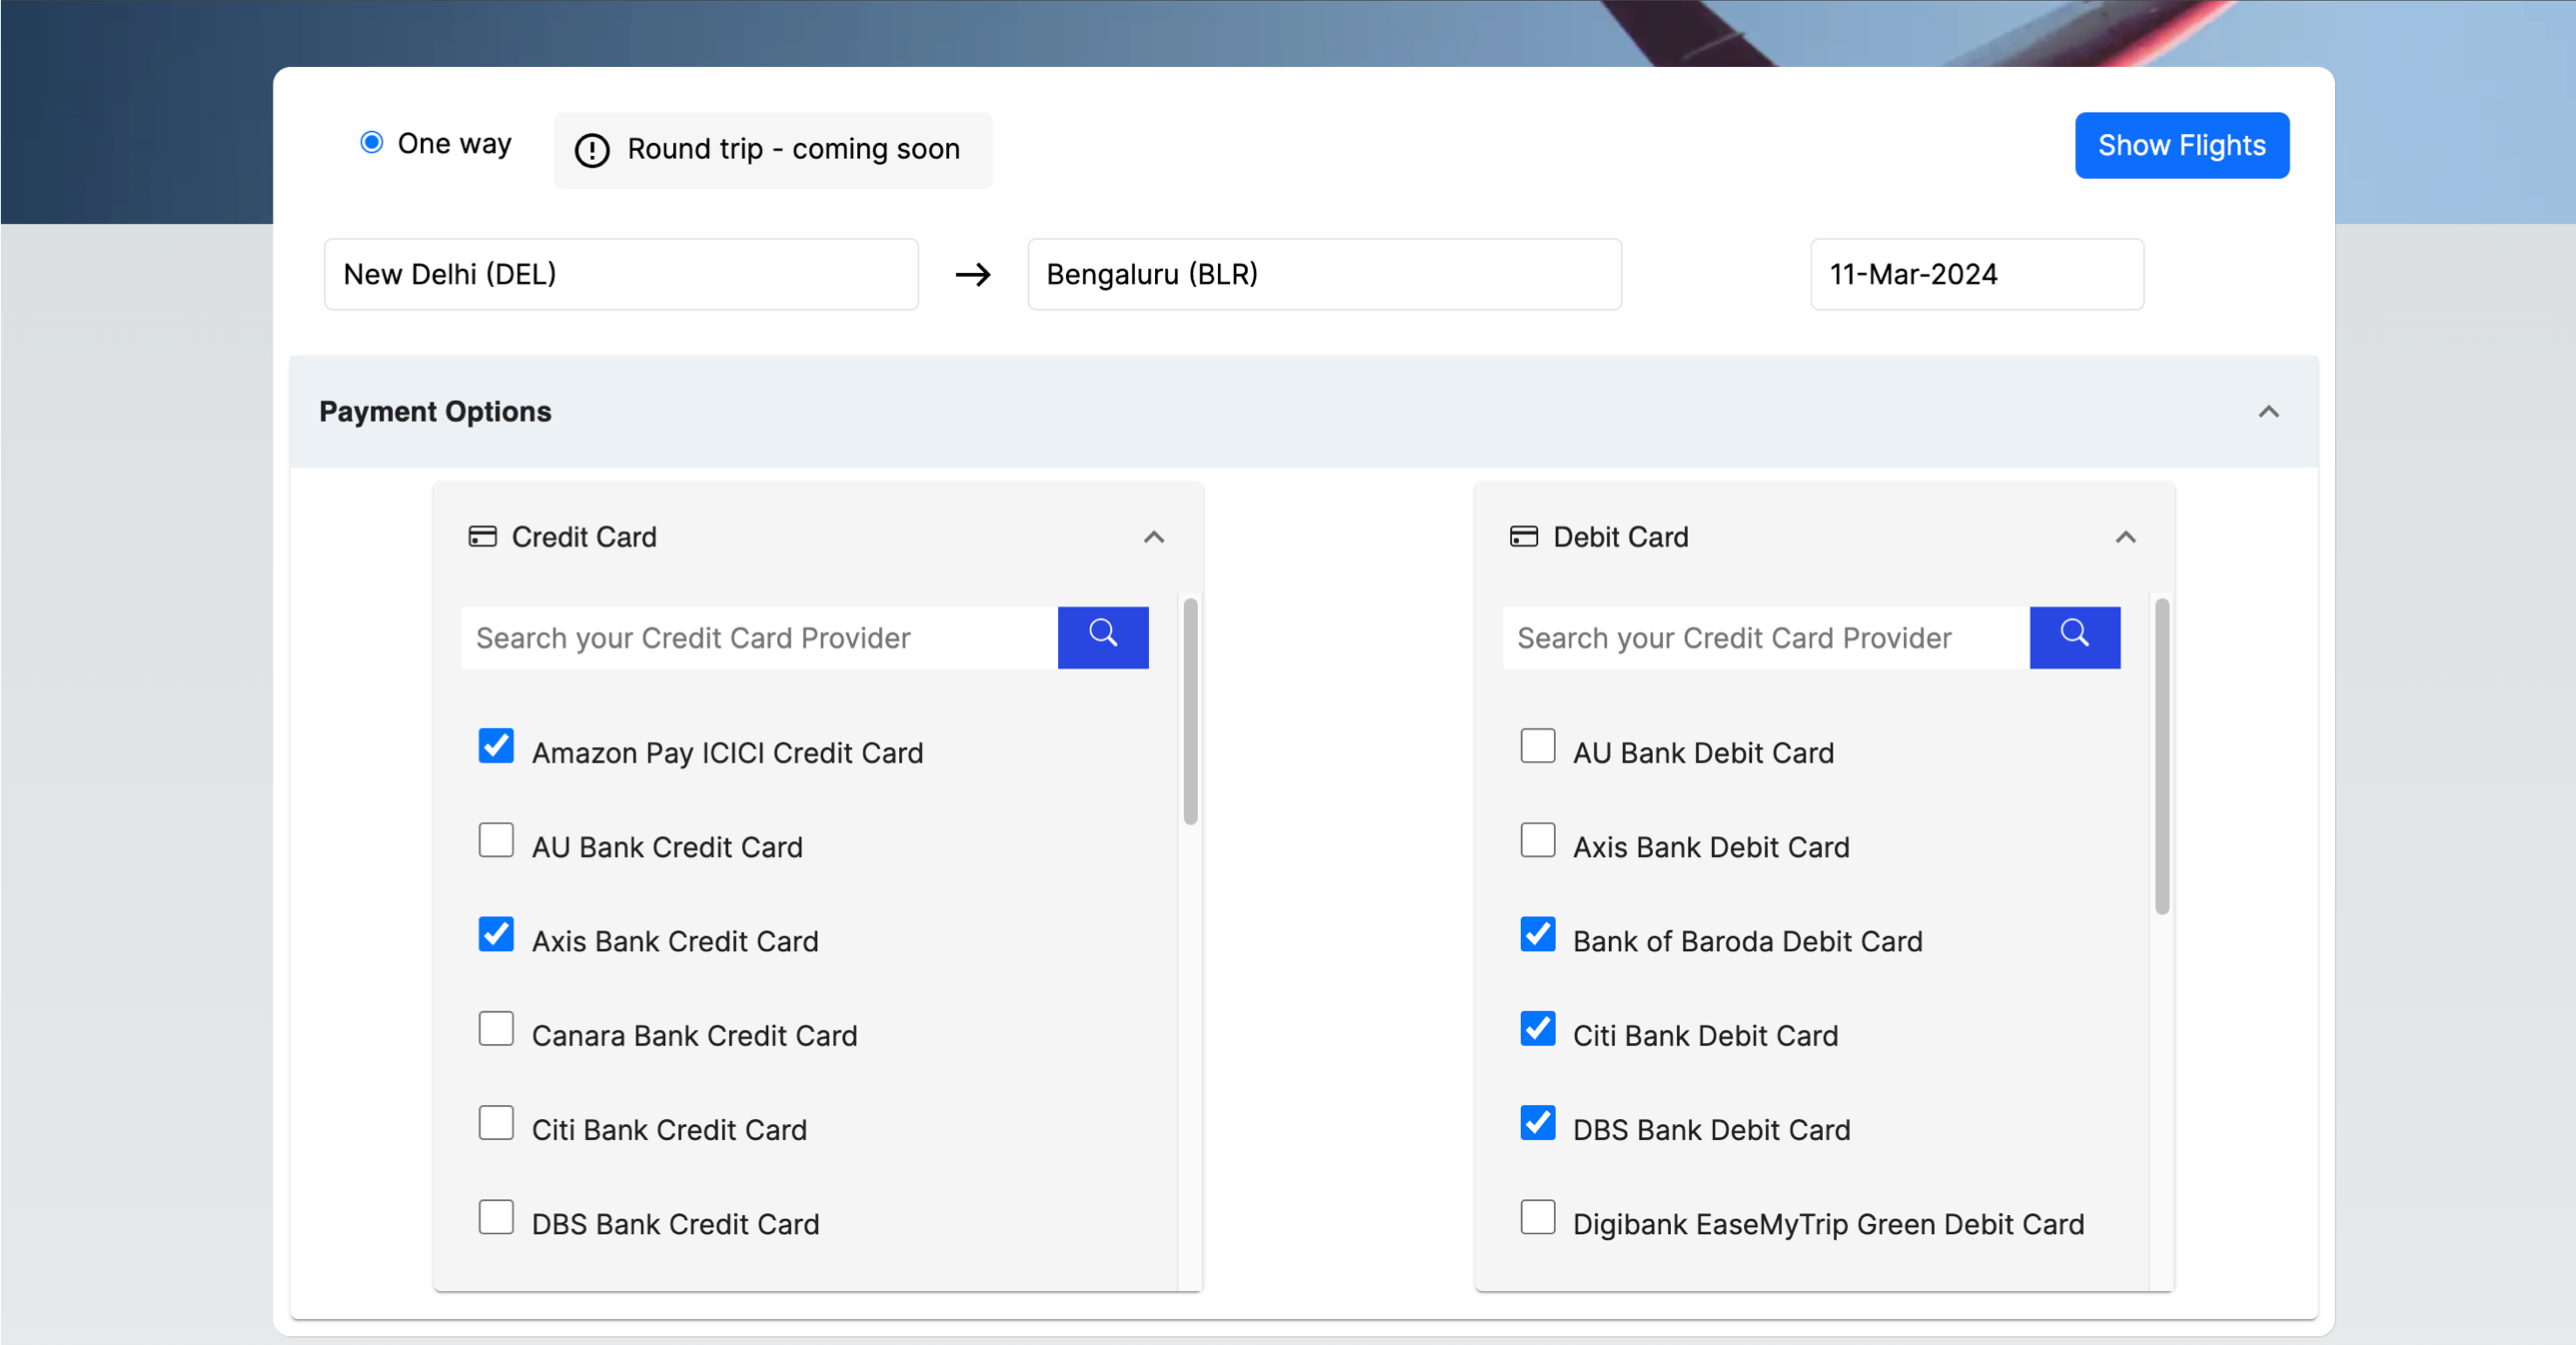
Task: Uncheck DBS Bank Debit Card
Action: tap(1537, 1123)
